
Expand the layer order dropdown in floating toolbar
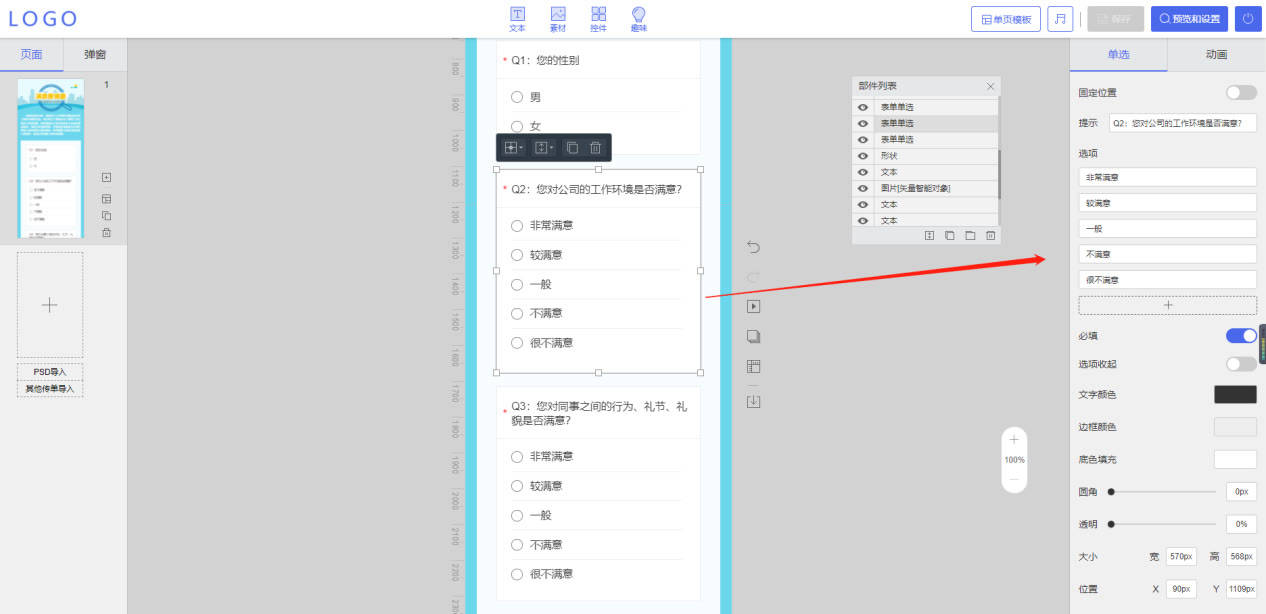click(x=543, y=148)
